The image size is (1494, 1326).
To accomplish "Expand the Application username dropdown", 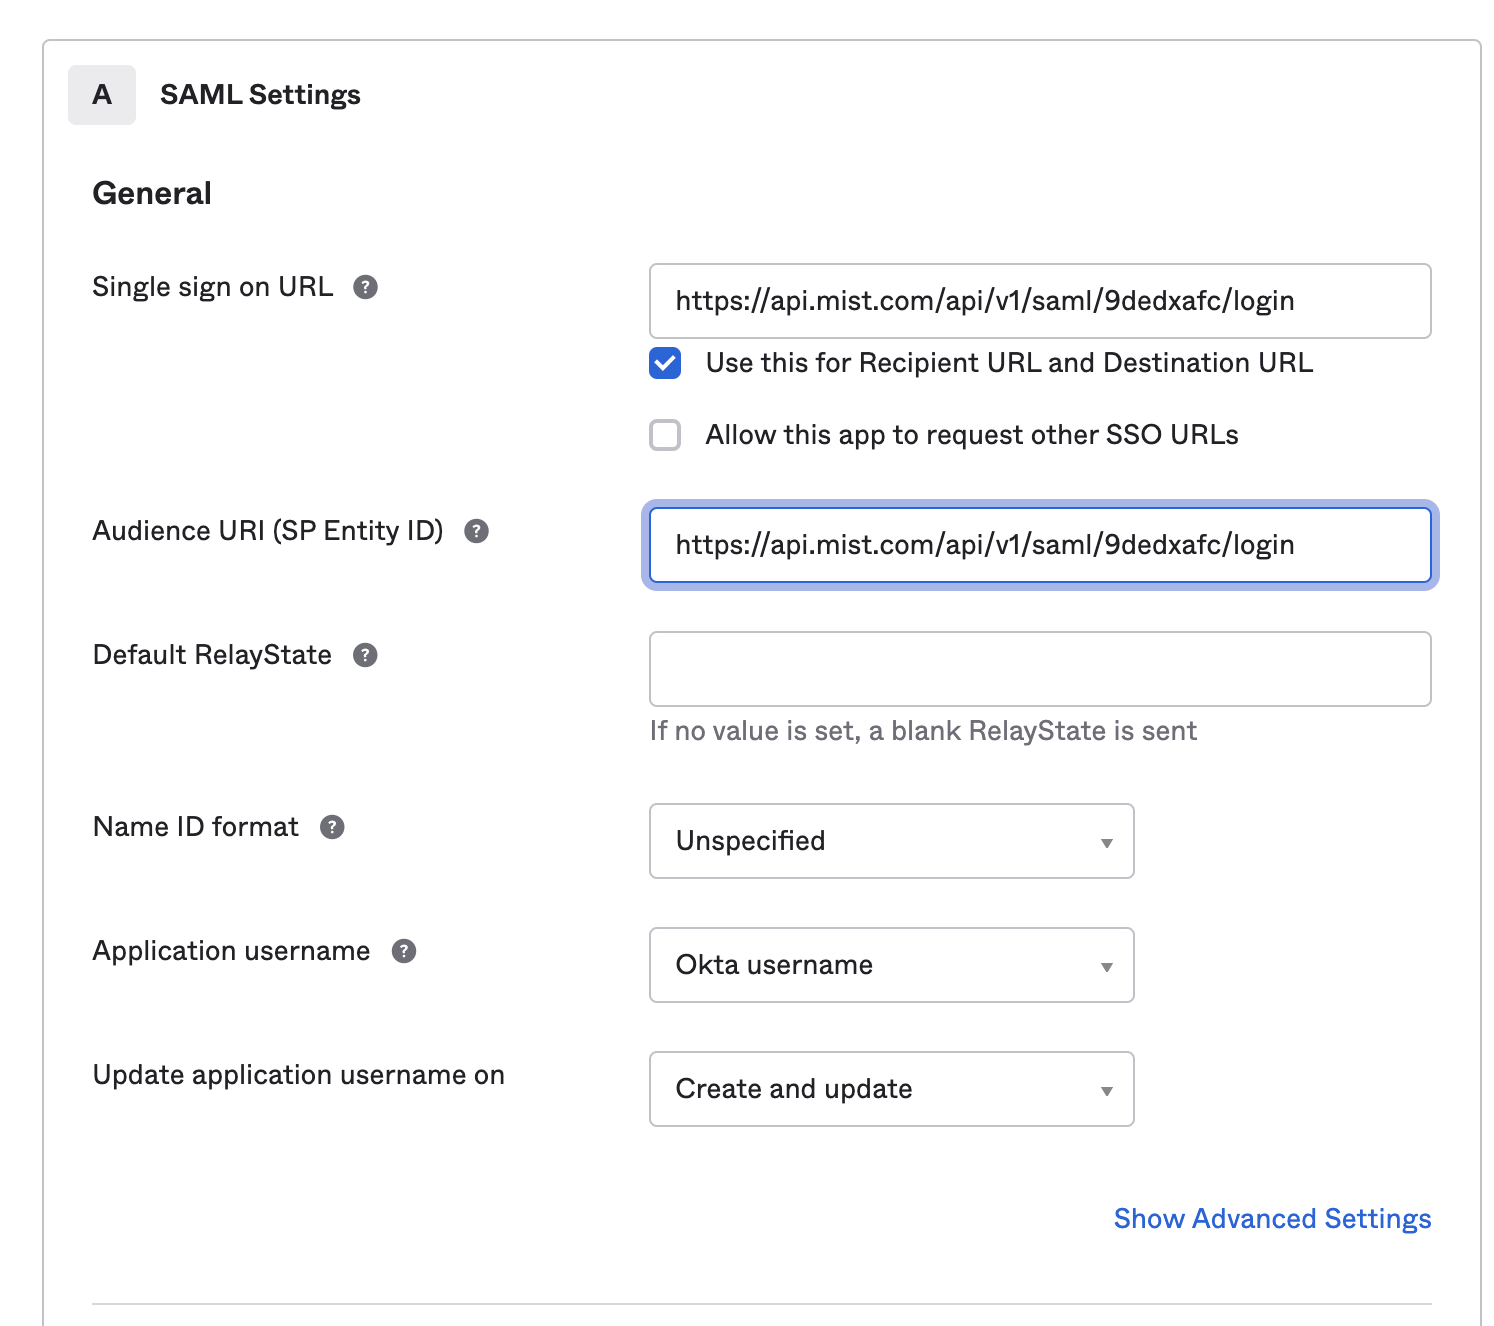I will [x=891, y=965].
